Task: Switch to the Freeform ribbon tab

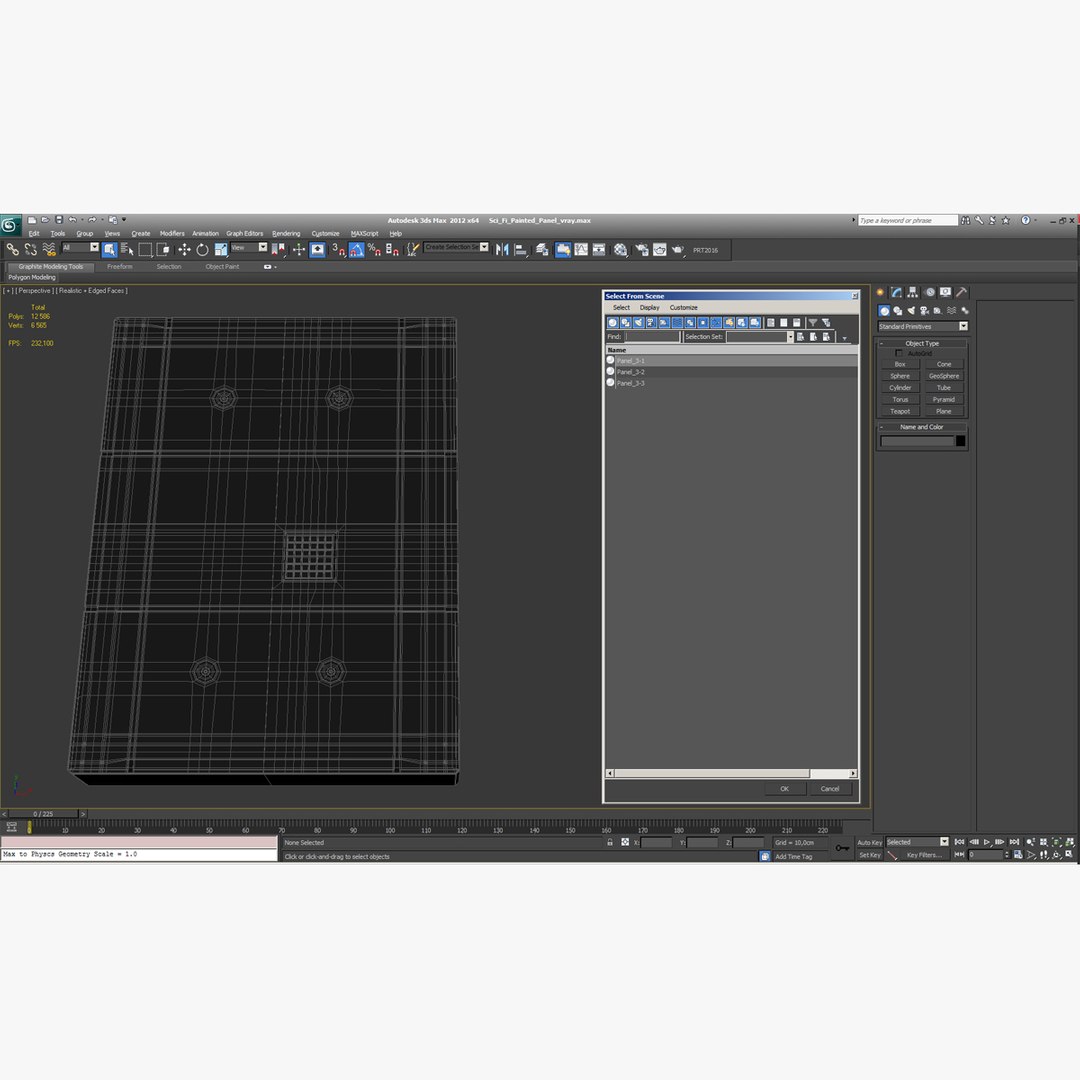Action: (x=120, y=267)
